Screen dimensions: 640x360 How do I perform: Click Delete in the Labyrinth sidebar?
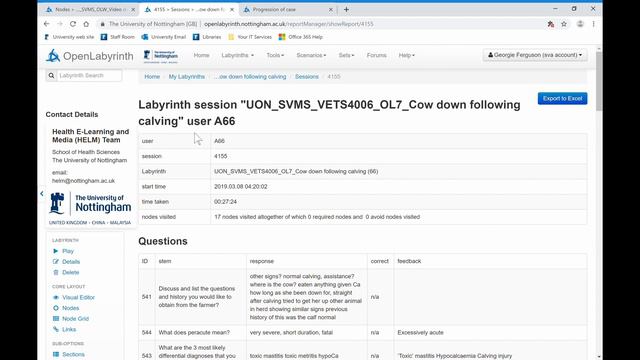coord(70,272)
